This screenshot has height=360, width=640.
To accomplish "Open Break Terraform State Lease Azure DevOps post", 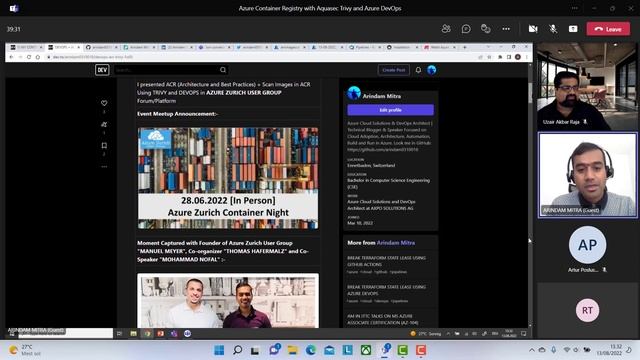I will [386, 290].
